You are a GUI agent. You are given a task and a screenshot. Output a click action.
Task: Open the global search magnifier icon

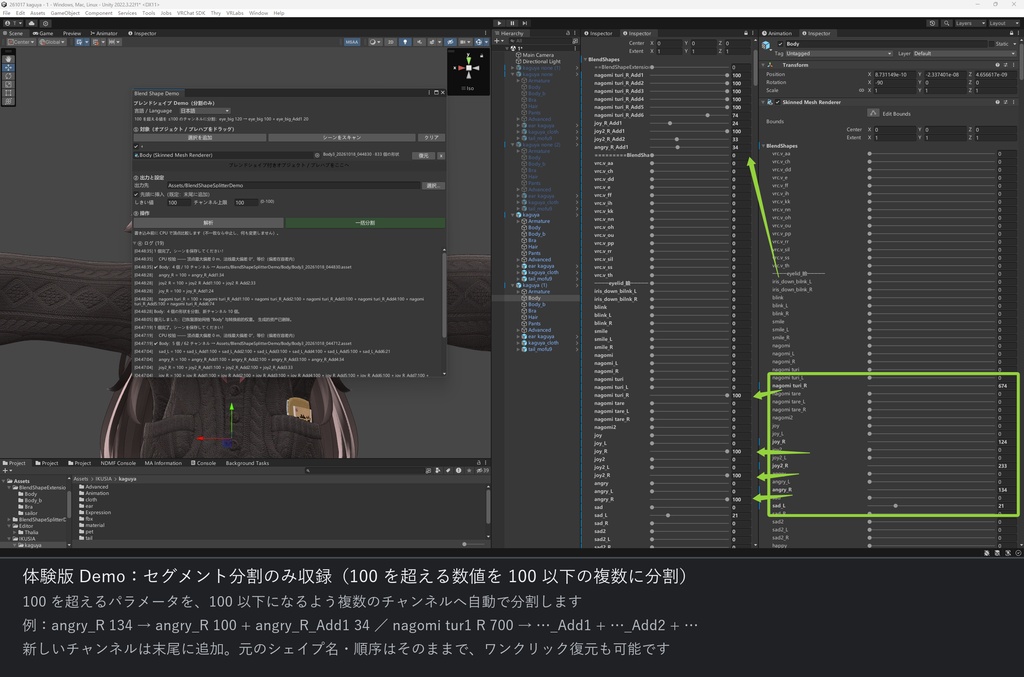coord(946,23)
